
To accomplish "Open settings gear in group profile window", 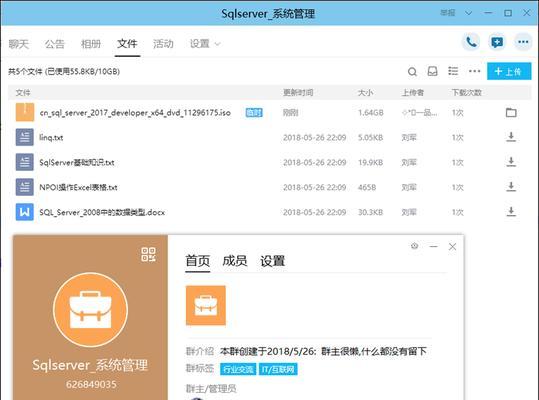I will (415, 246).
